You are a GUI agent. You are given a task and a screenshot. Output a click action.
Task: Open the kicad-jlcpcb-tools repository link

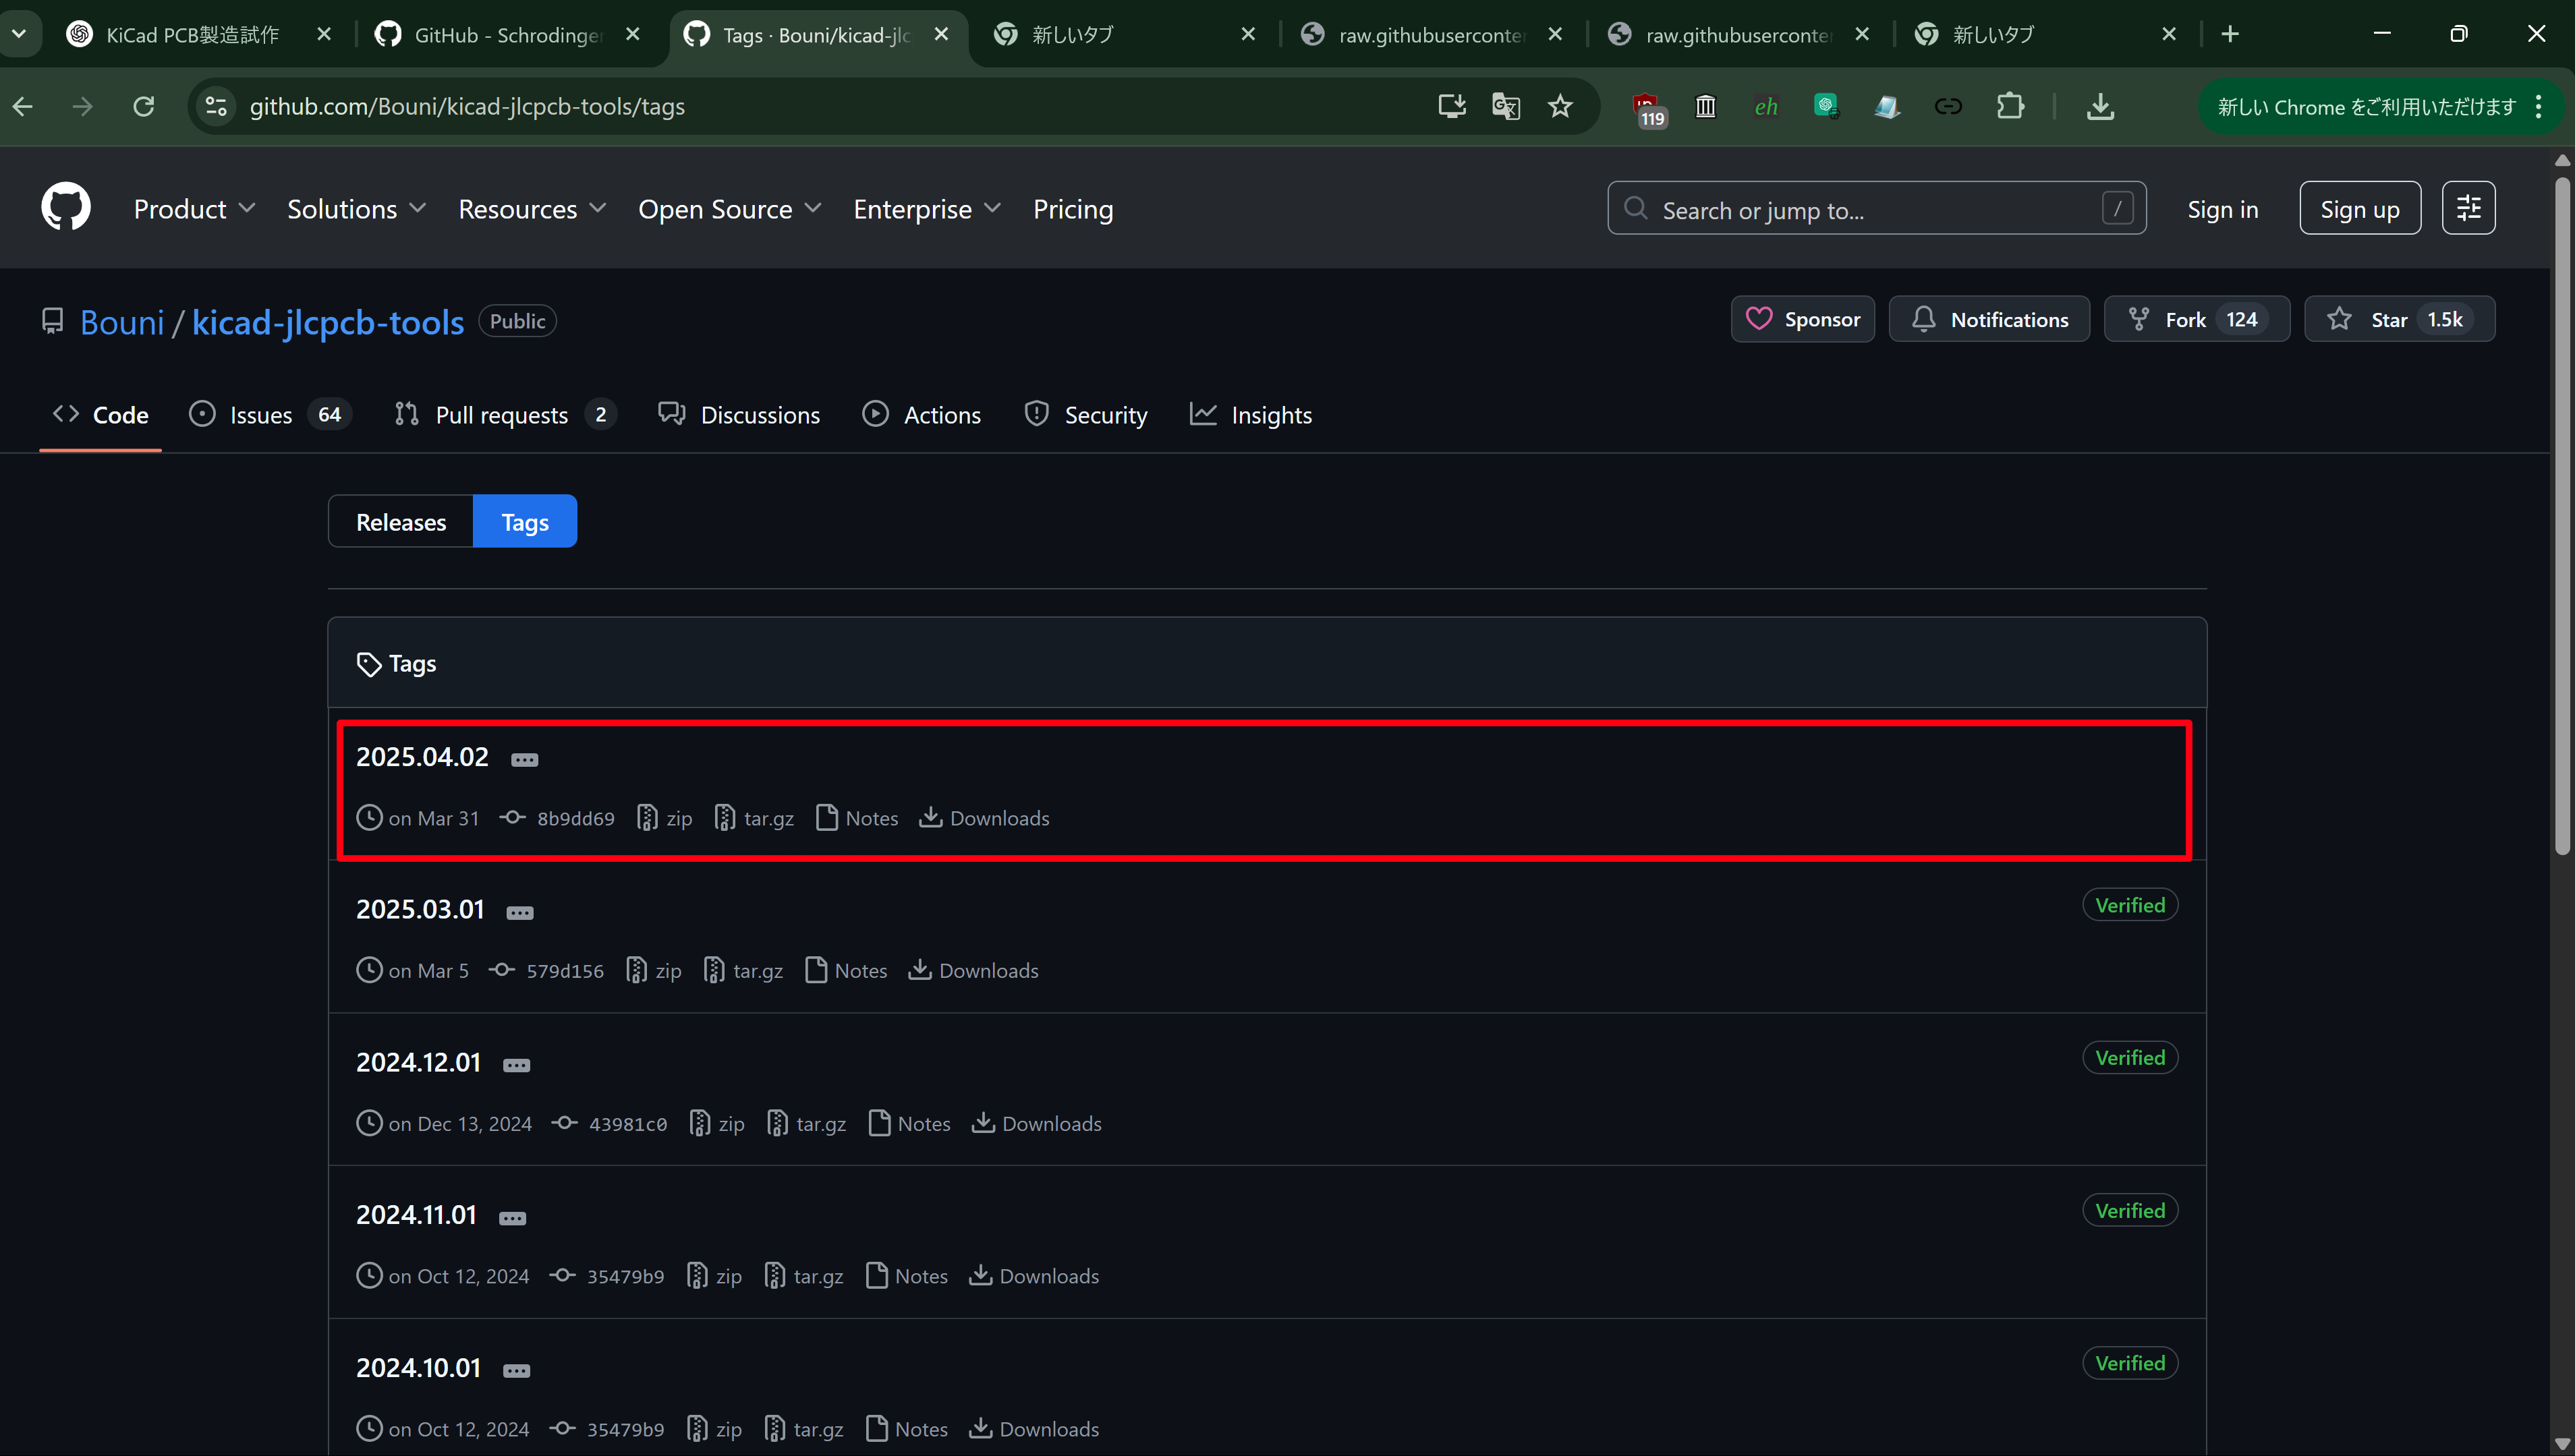point(328,322)
